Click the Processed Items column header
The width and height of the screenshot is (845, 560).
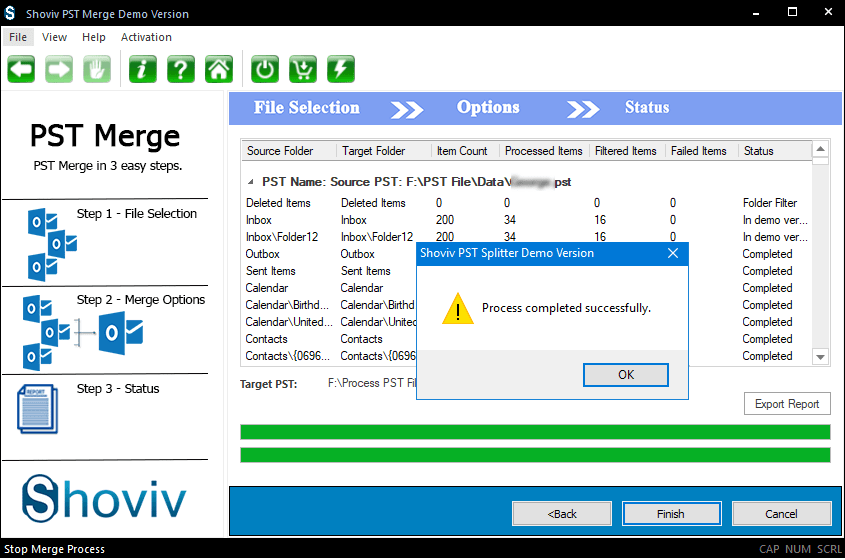544,151
